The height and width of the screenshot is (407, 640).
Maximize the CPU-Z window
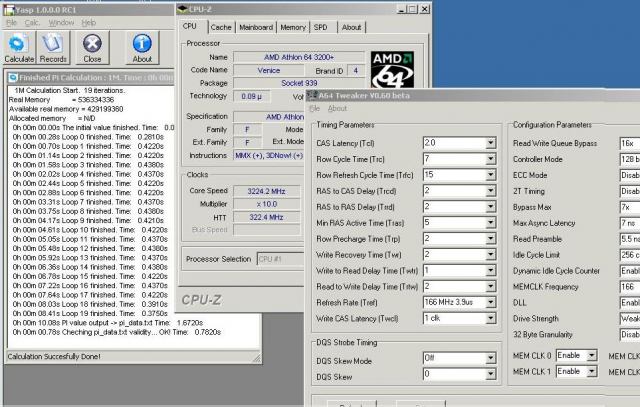[x=413, y=9]
